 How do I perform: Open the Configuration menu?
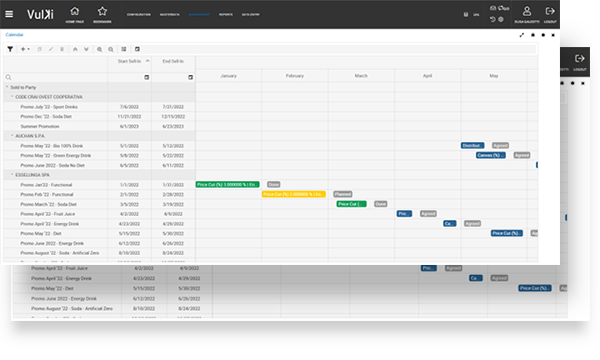[139, 15]
